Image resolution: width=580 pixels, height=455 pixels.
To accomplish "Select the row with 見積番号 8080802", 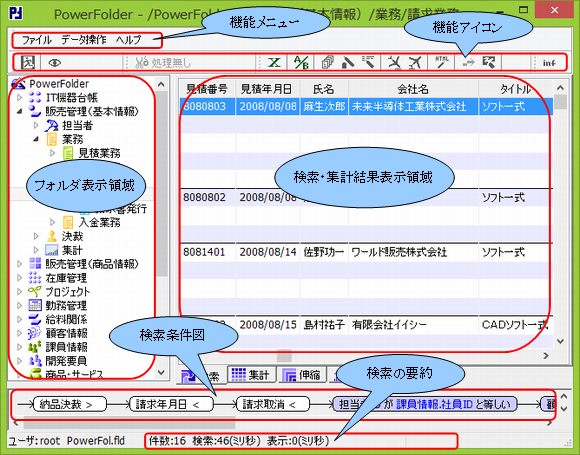I will point(367,198).
